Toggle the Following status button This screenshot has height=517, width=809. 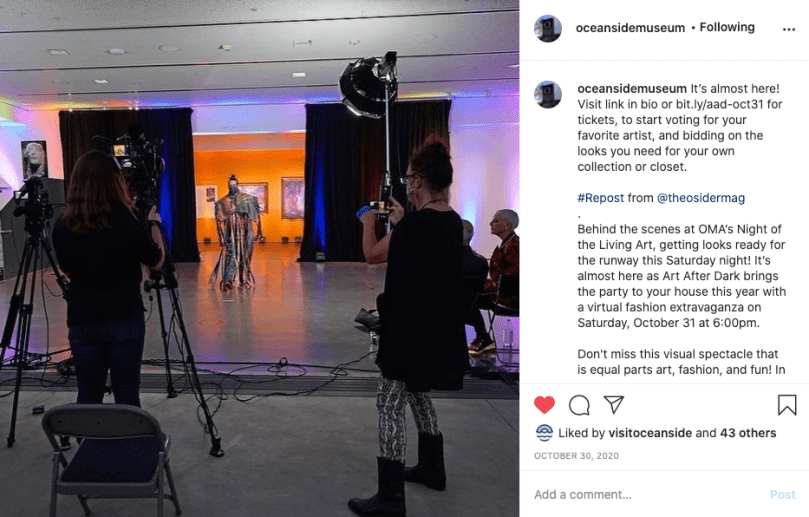click(727, 27)
